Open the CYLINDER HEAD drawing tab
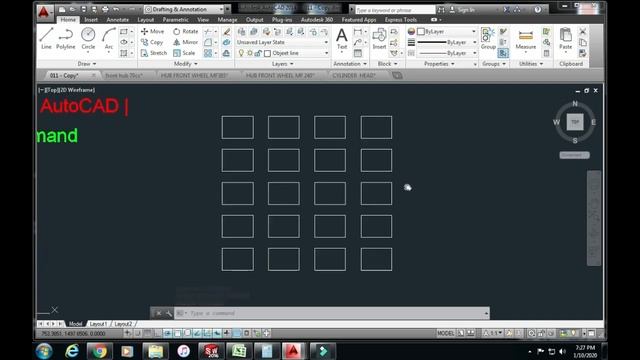Screen dimensions: 640x360 [x=354, y=76]
